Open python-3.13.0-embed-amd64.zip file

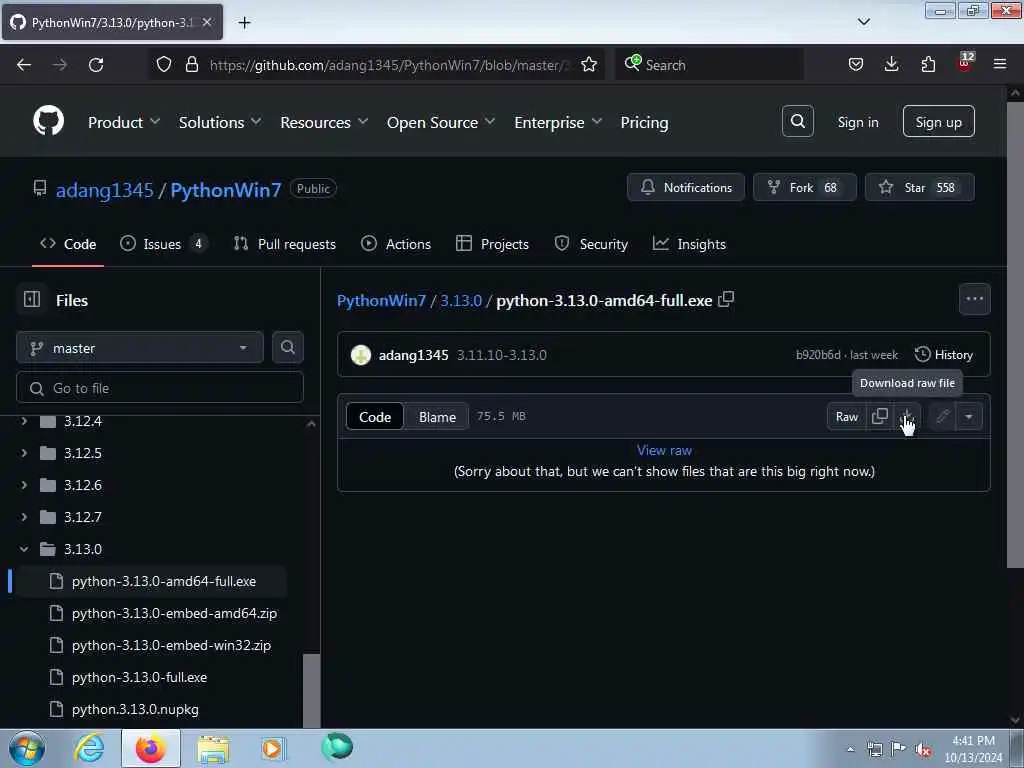pos(174,613)
